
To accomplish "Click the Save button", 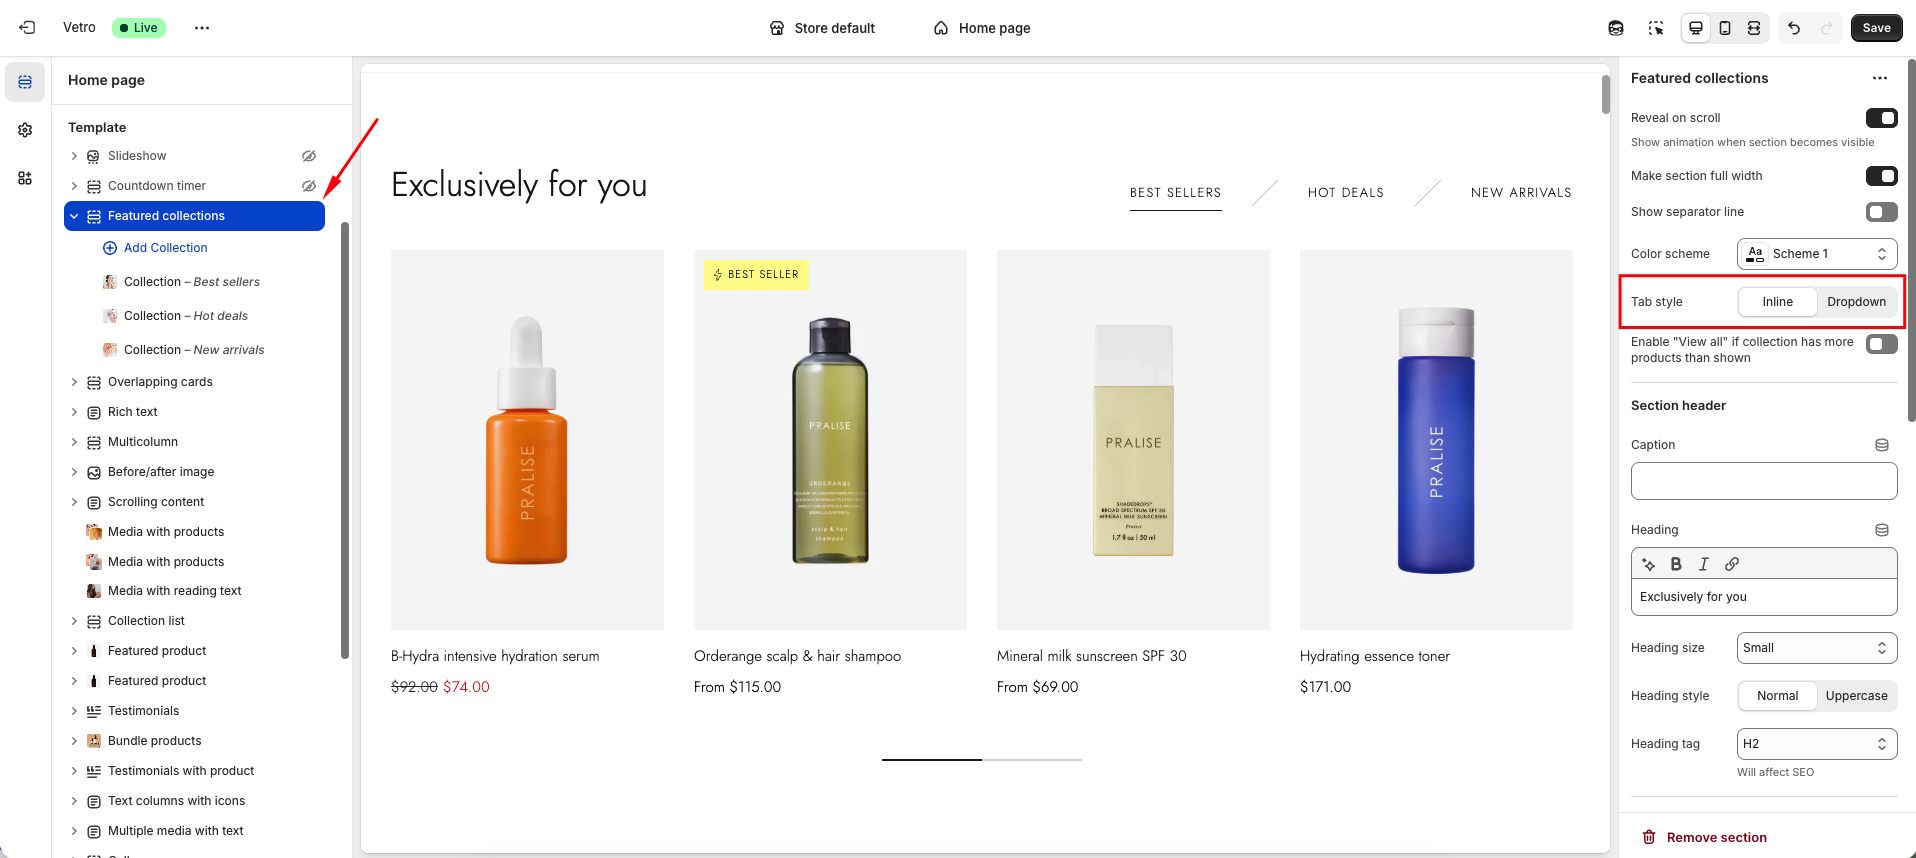I will click(x=1876, y=28).
